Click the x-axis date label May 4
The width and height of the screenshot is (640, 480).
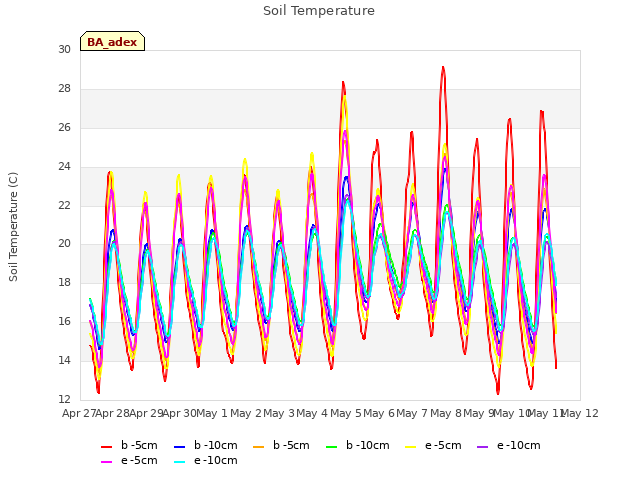[312, 414]
